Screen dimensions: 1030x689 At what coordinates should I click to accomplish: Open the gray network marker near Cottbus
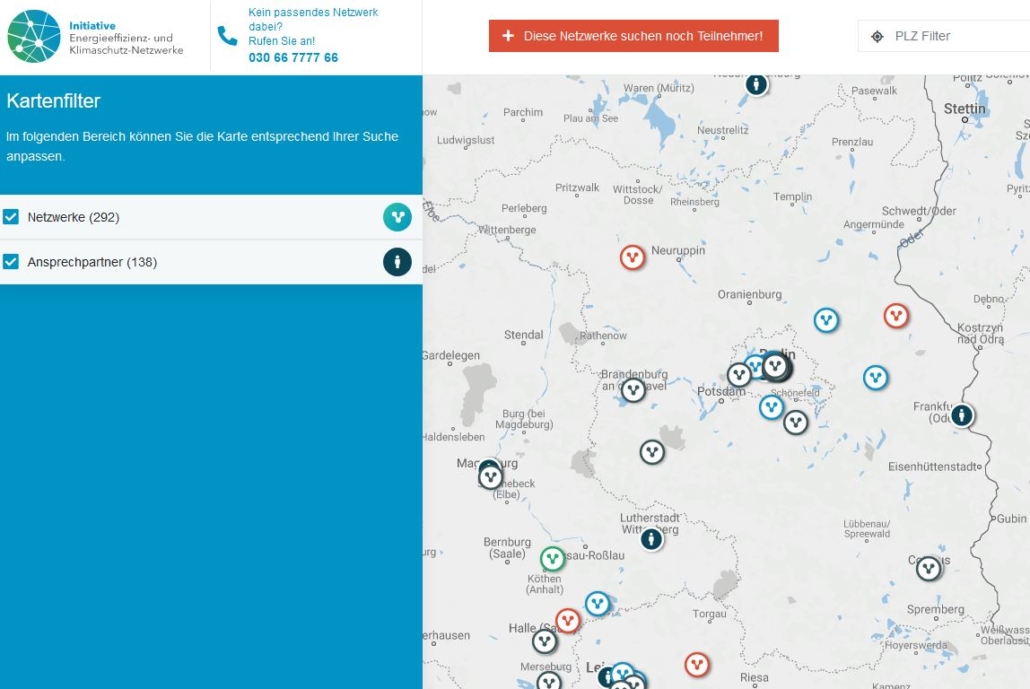pyautogui.click(x=929, y=568)
